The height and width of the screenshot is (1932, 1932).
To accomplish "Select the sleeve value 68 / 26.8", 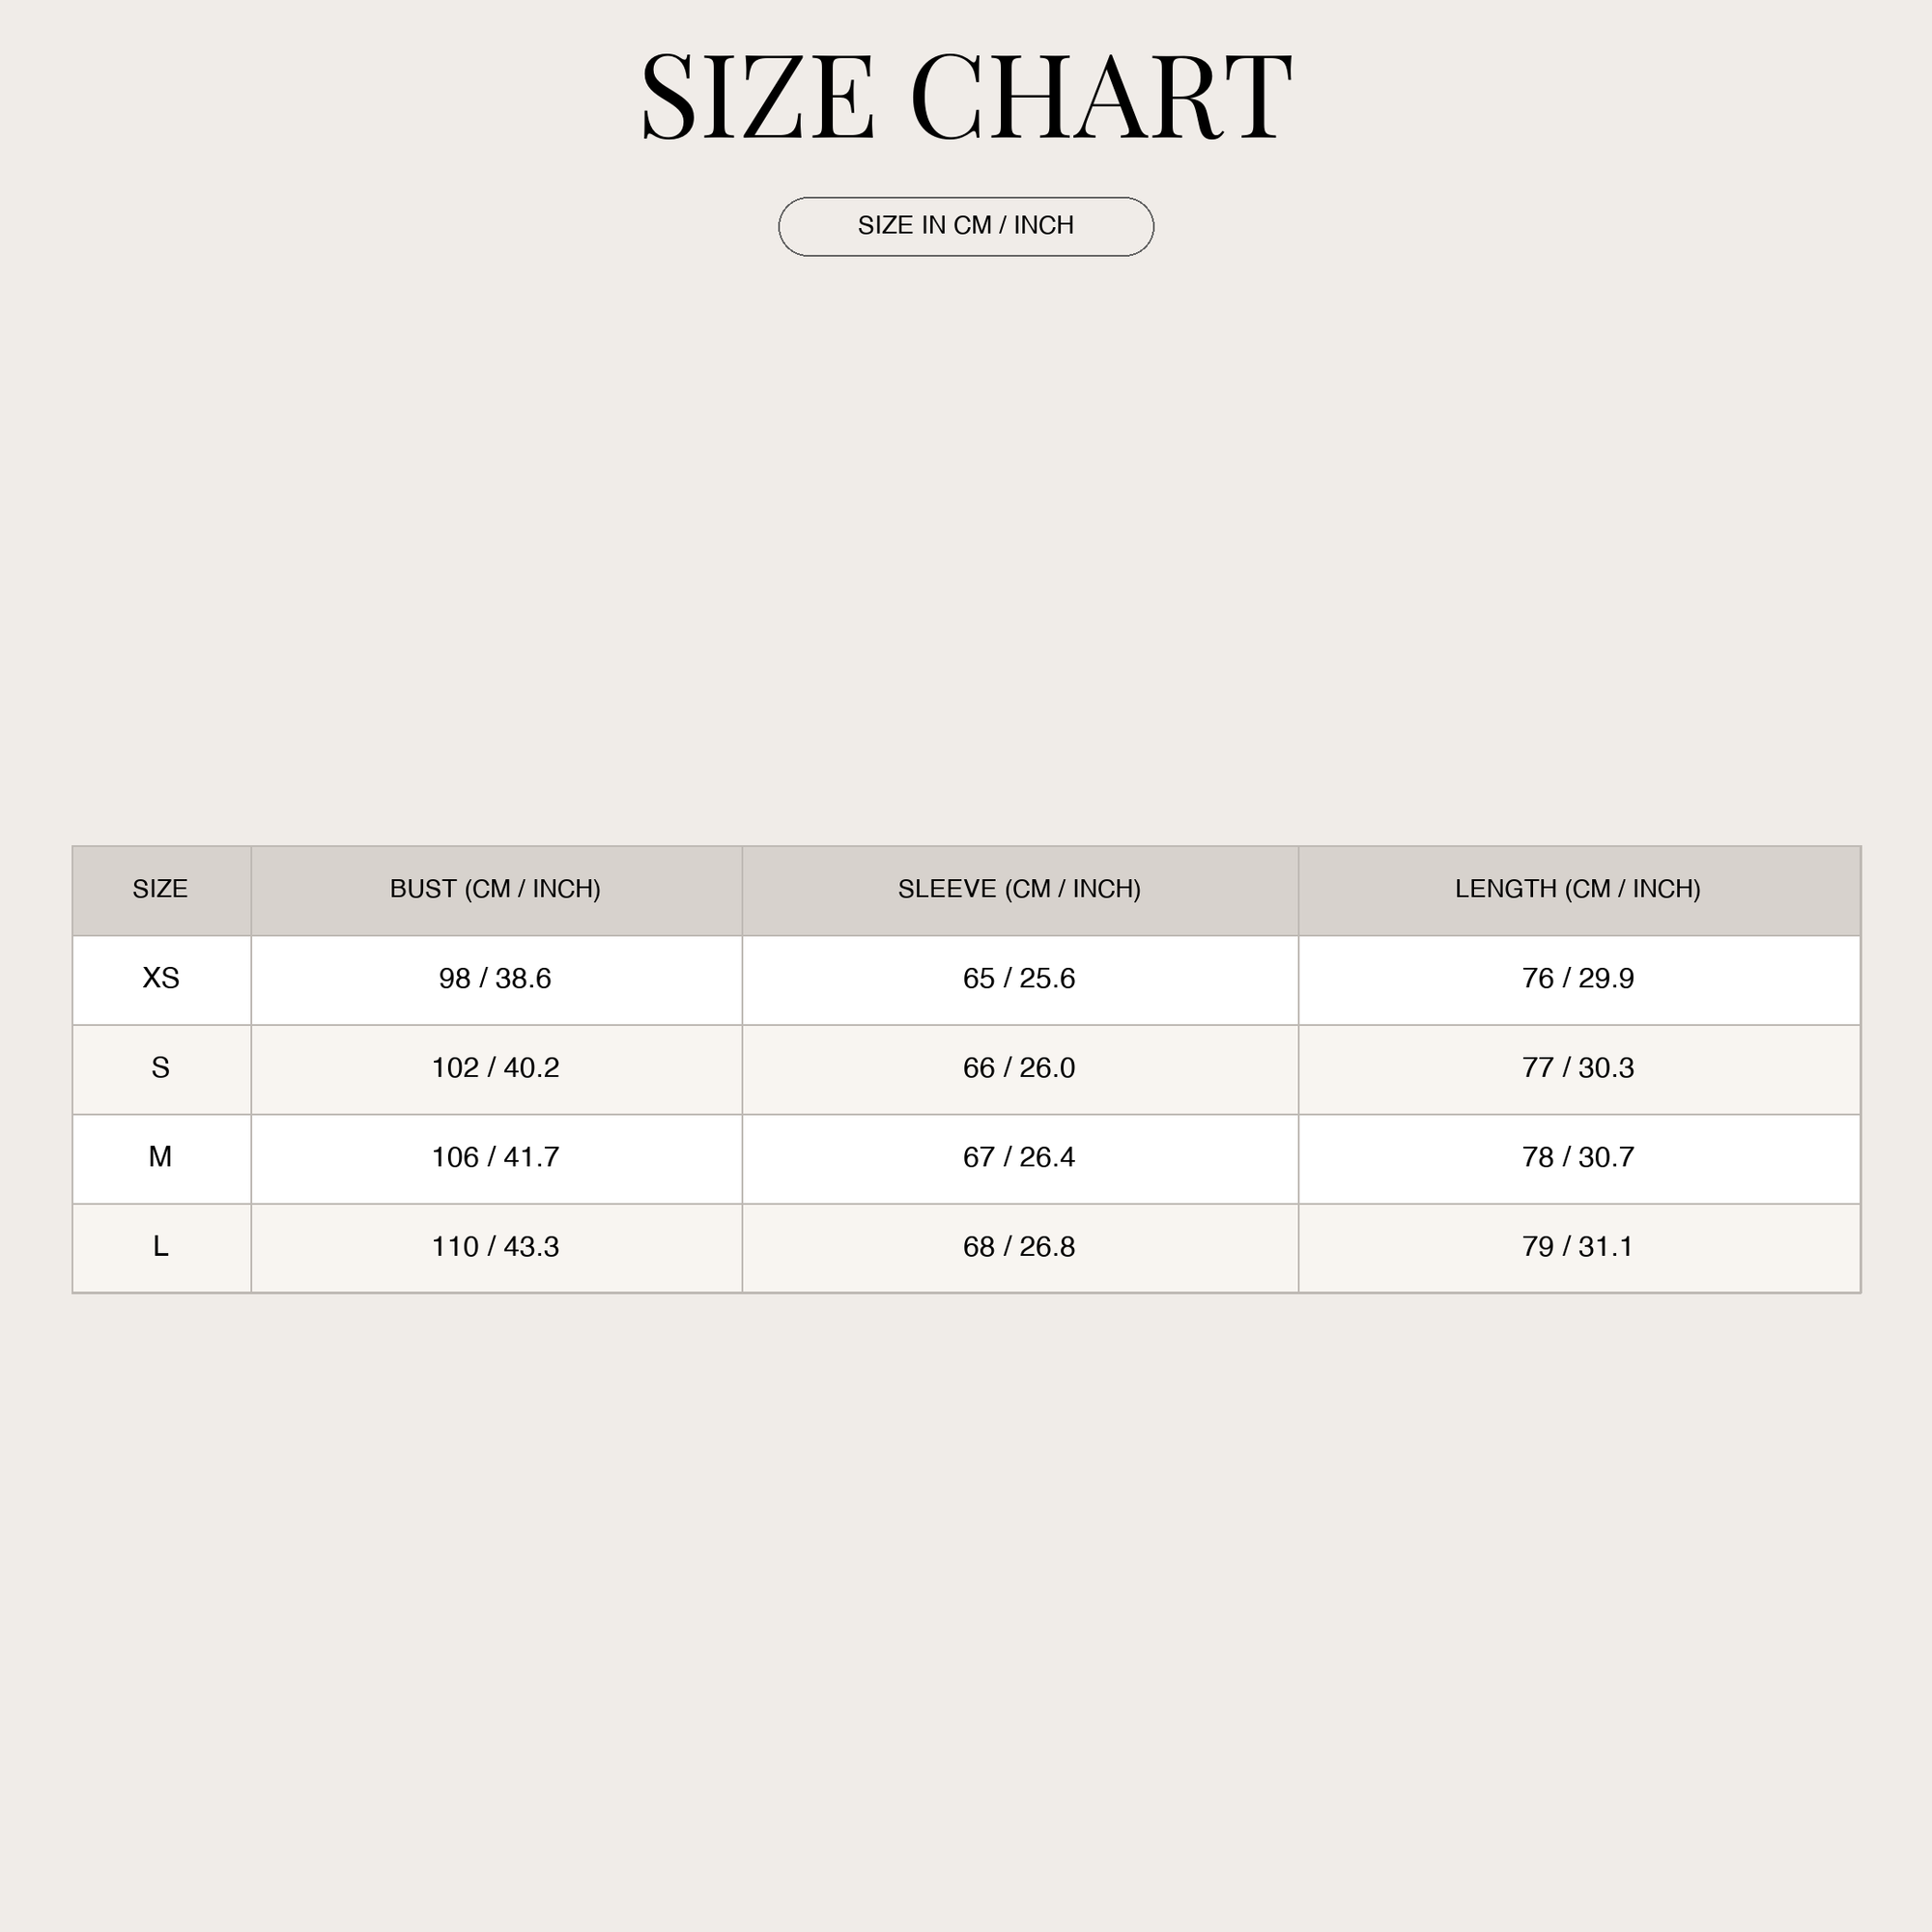I will (1019, 1246).
